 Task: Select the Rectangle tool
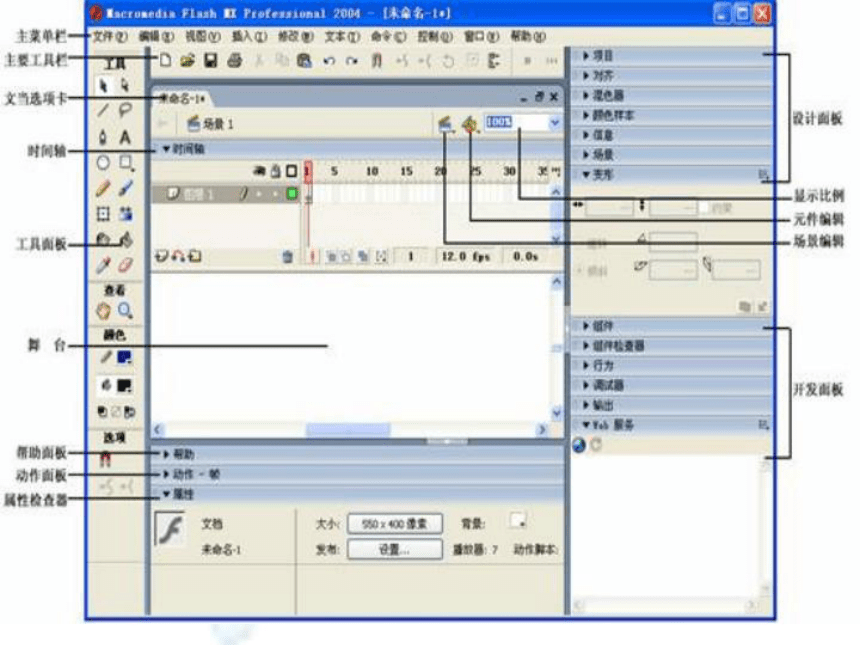click(126, 162)
